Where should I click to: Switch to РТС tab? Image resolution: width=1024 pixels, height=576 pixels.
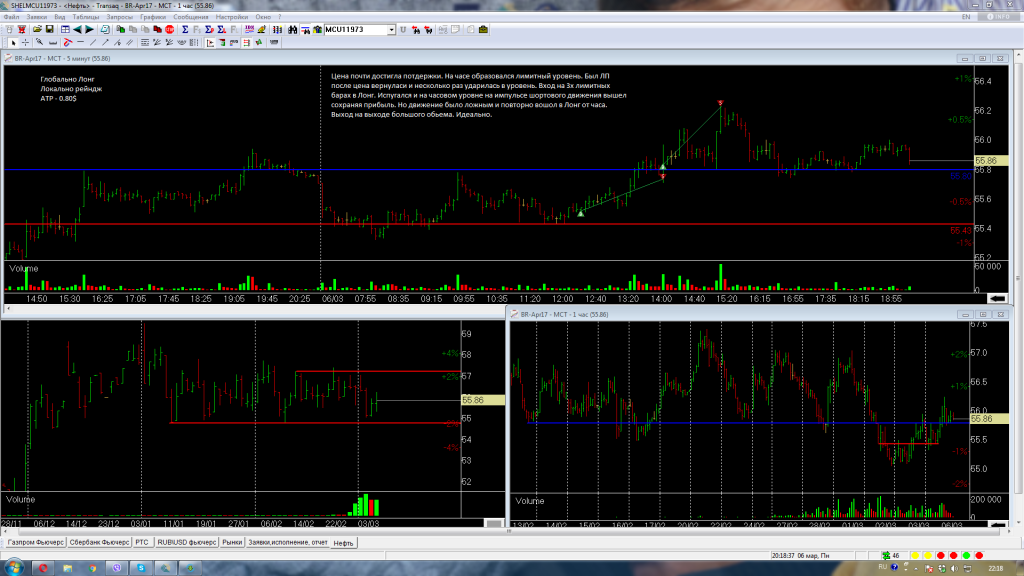(142, 543)
